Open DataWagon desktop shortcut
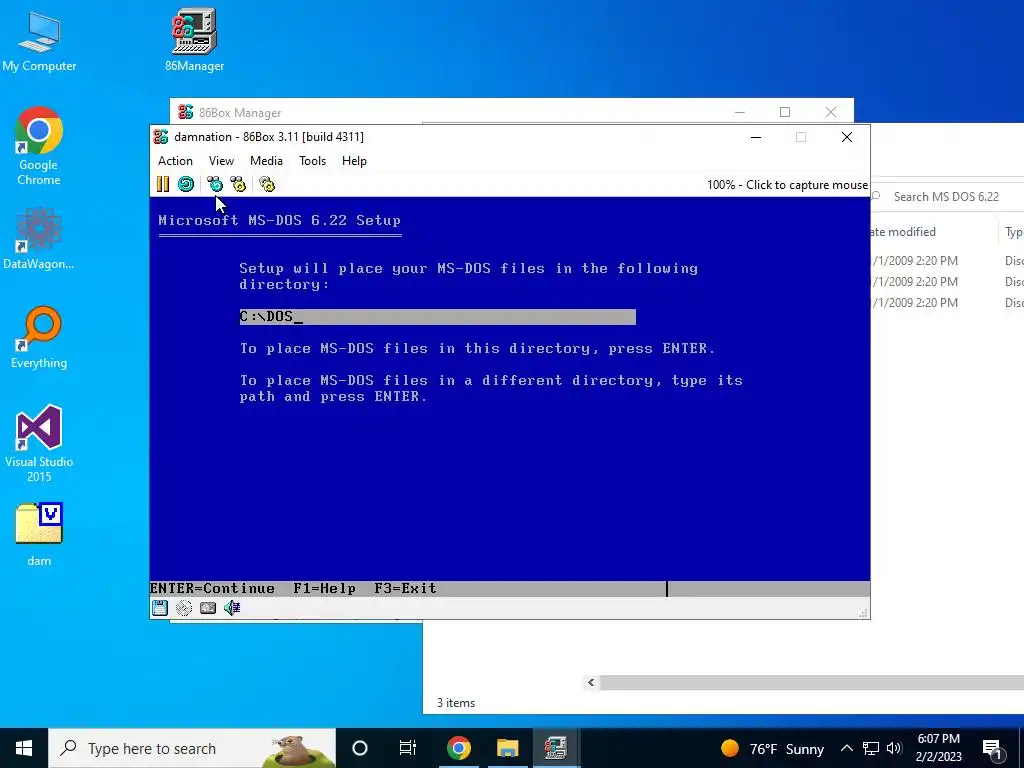Screen dimensions: 1024x768 tap(39, 238)
